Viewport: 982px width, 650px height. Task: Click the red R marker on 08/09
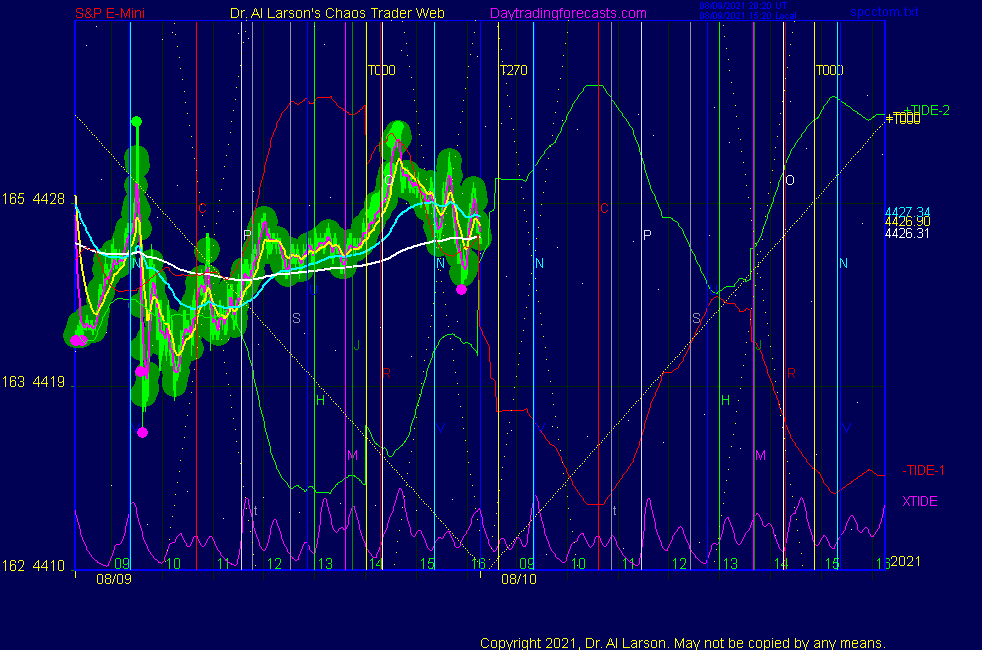click(386, 373)
